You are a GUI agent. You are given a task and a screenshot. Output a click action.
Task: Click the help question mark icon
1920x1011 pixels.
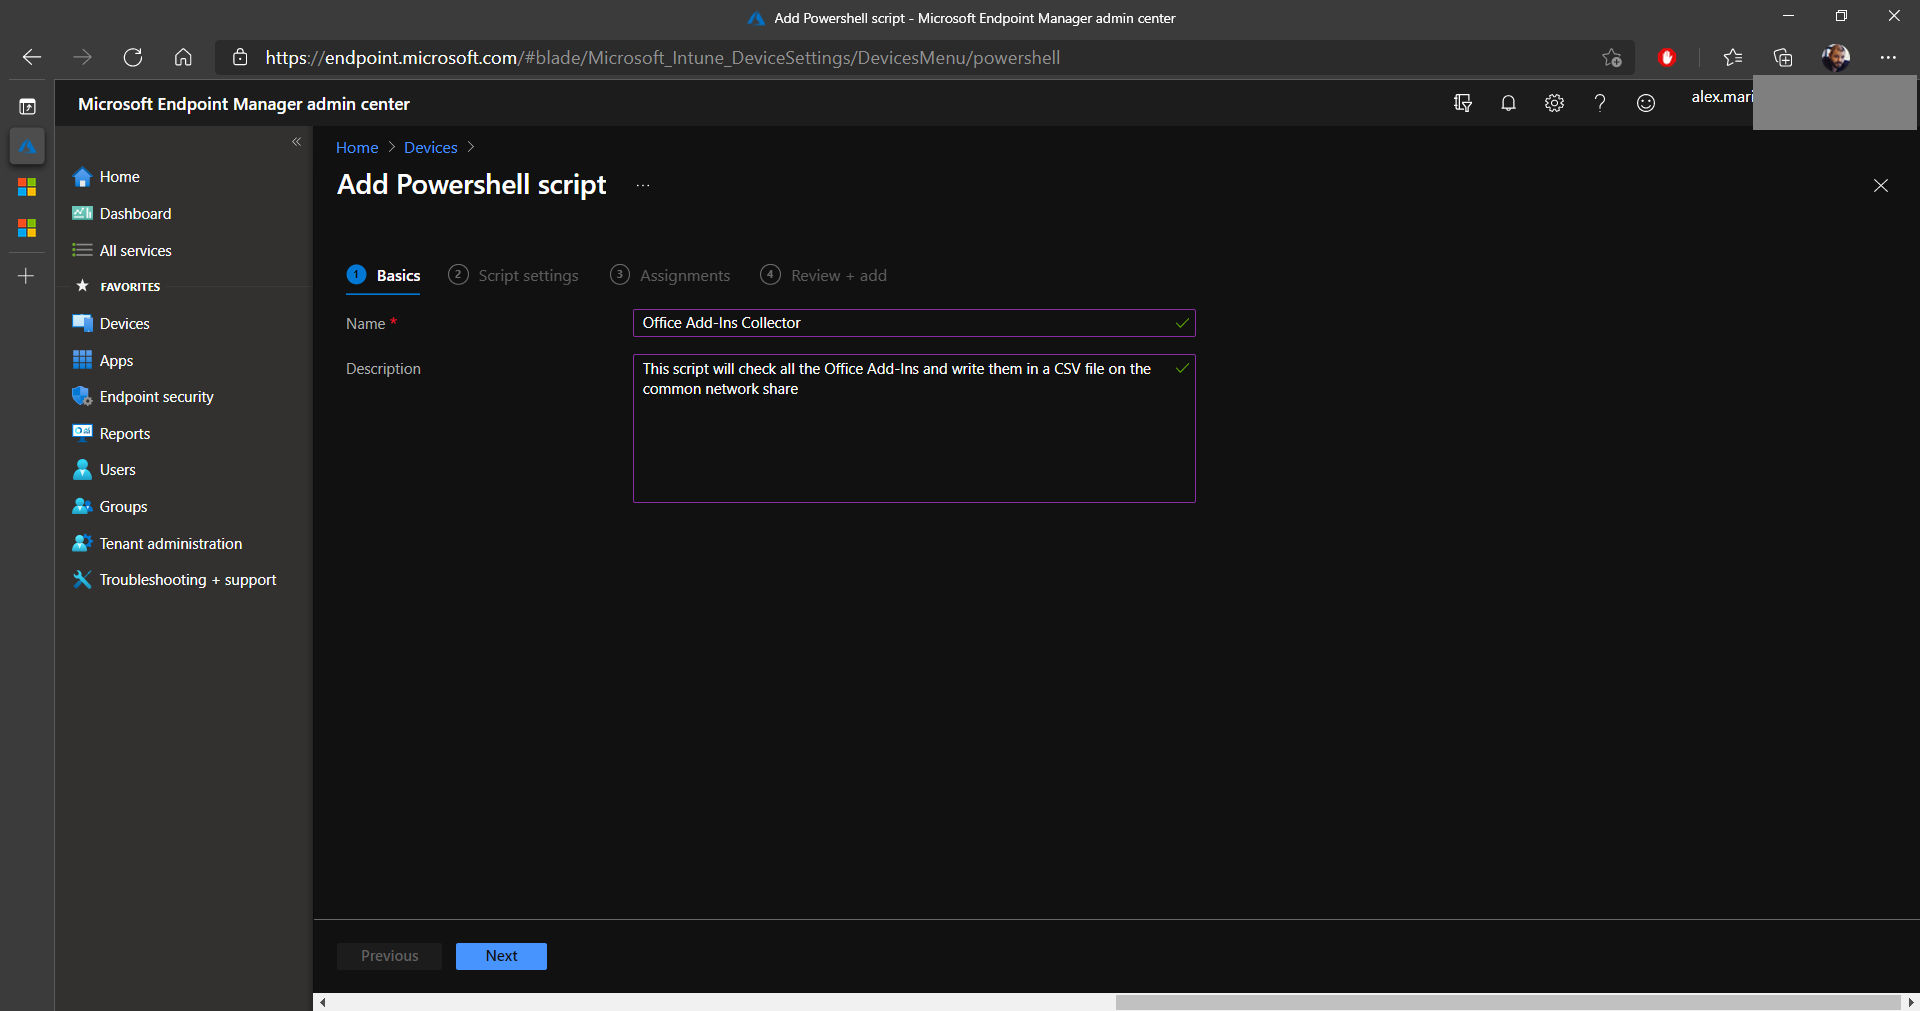[x=1600, y=103]
